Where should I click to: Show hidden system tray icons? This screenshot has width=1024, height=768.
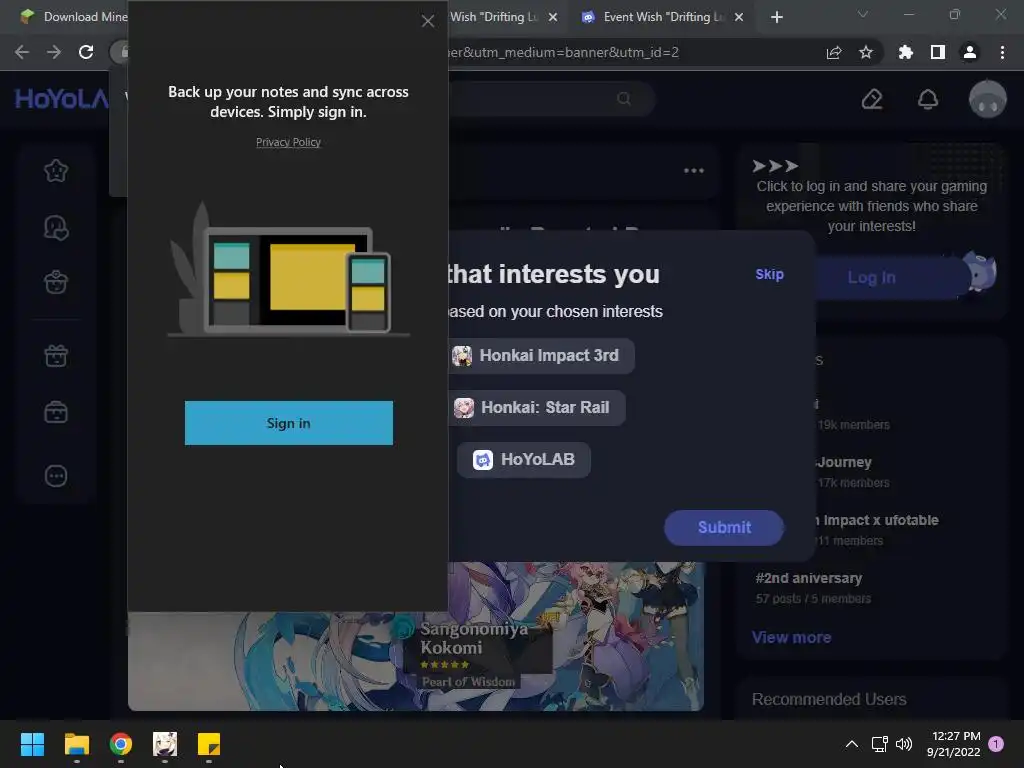[x=852, y=744]
